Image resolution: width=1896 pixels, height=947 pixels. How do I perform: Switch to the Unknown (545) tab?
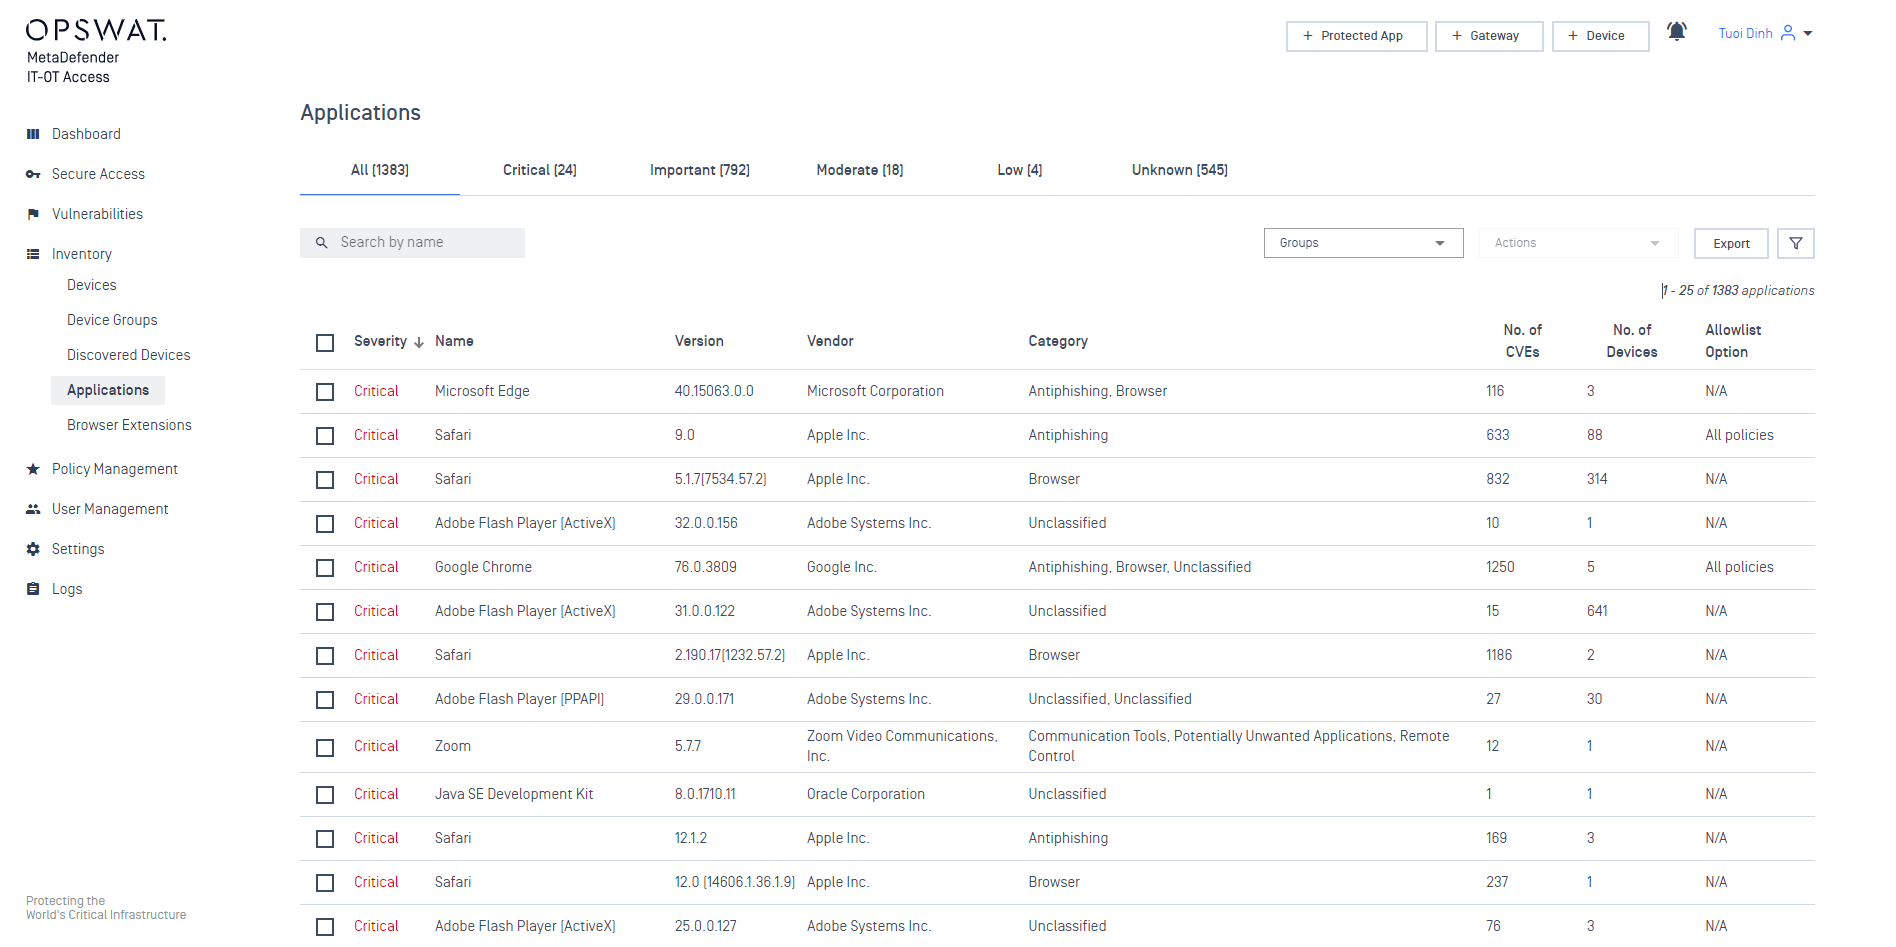coord(1180,170)
